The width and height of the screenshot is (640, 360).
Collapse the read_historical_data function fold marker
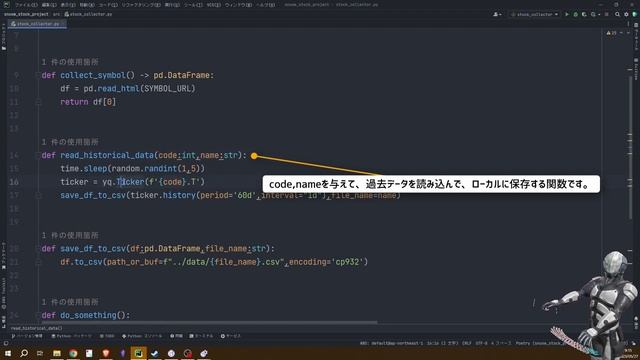(x=38, y=155)
